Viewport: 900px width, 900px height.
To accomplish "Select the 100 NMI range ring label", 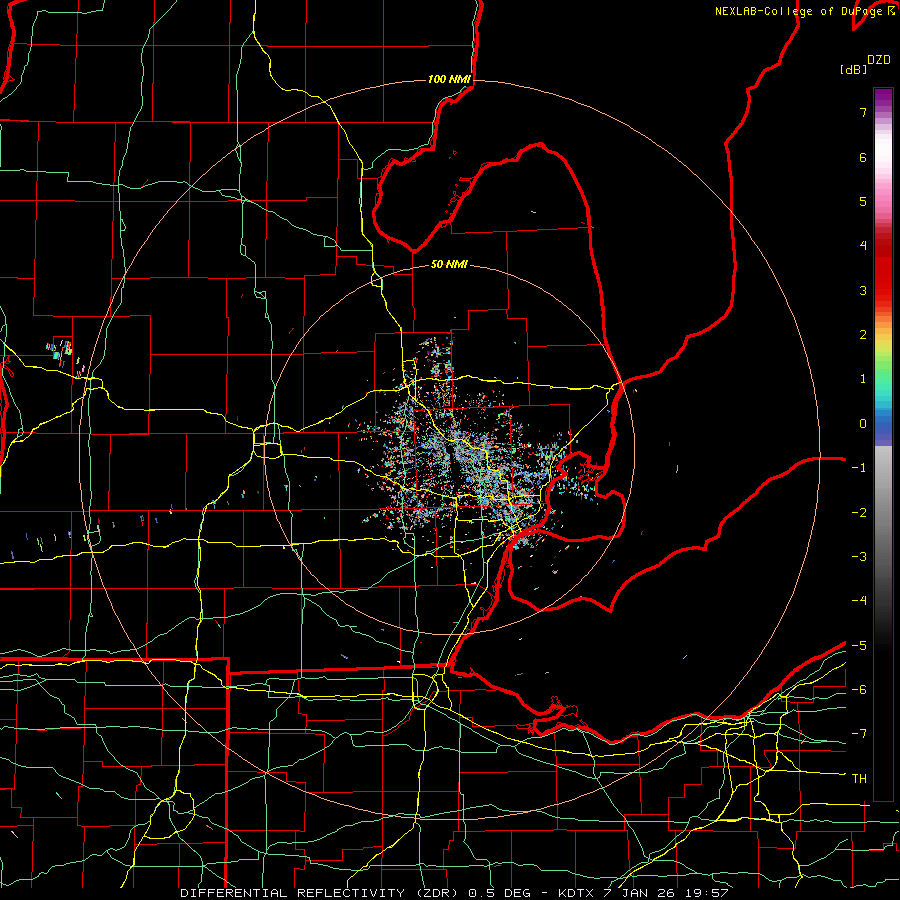I will [x=449, y=79].
